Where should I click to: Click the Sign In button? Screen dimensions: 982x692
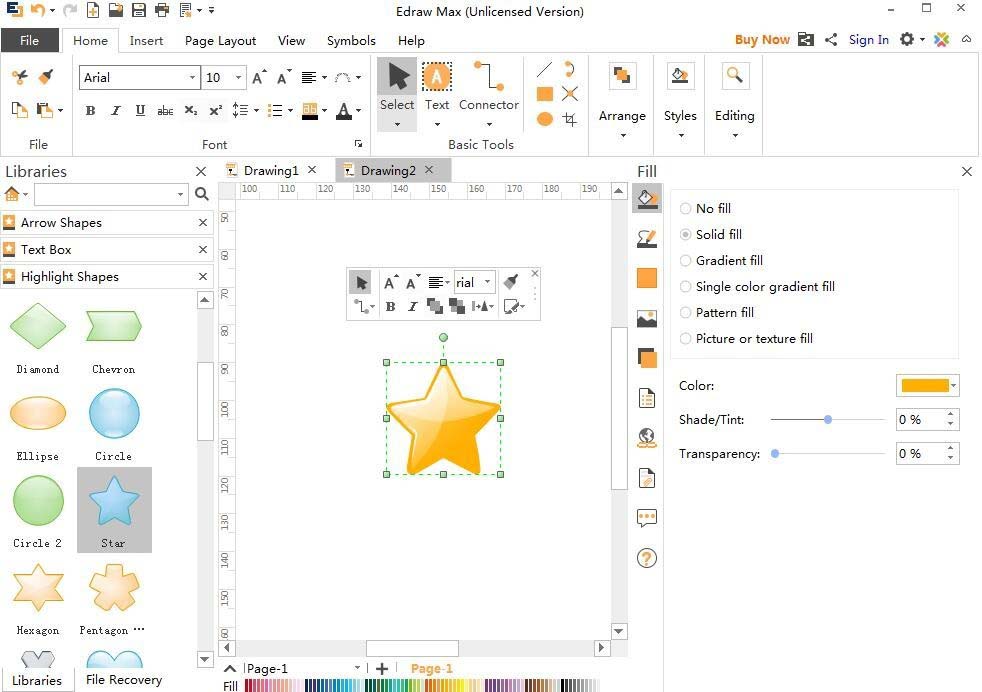tap(868, 40)
